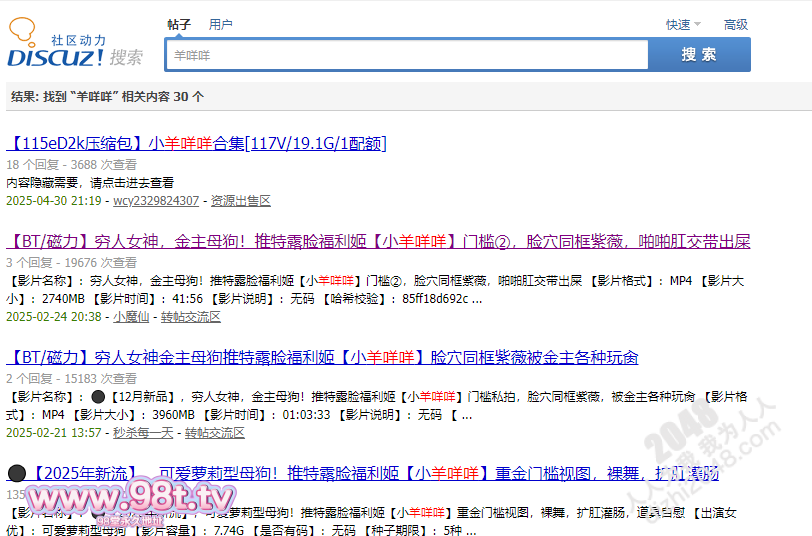This screenshot has width=812, height=536.
Task: View author wcy2329824307's profile
Action: click(155, 201)
